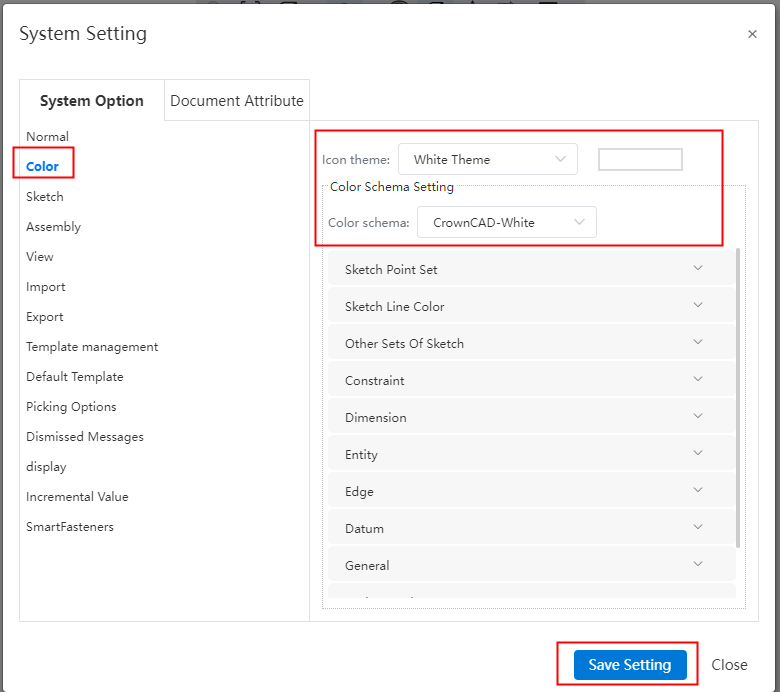Screen dimensions: 780x692
Task: Open Picking Options category
Action: (x=71, y=406)
